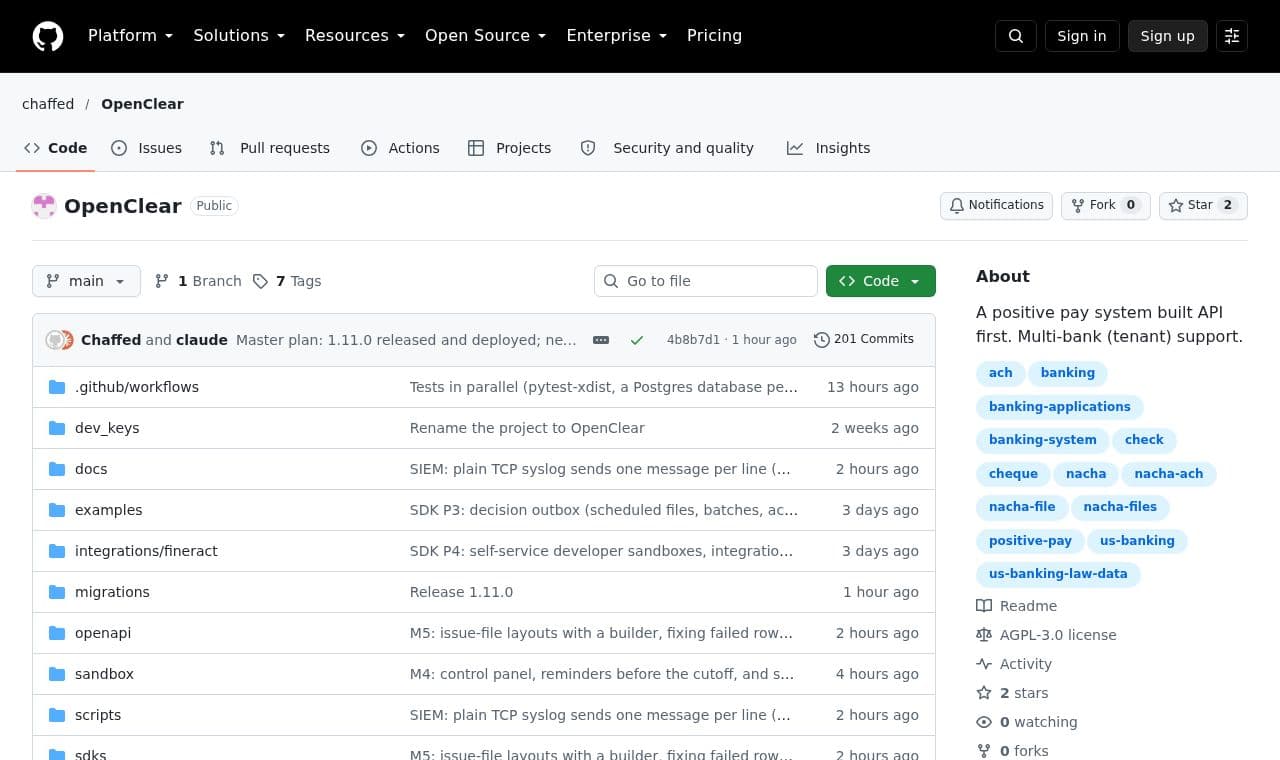
Task: Open the scripts folder icon
Action: (x=57, y=715)
